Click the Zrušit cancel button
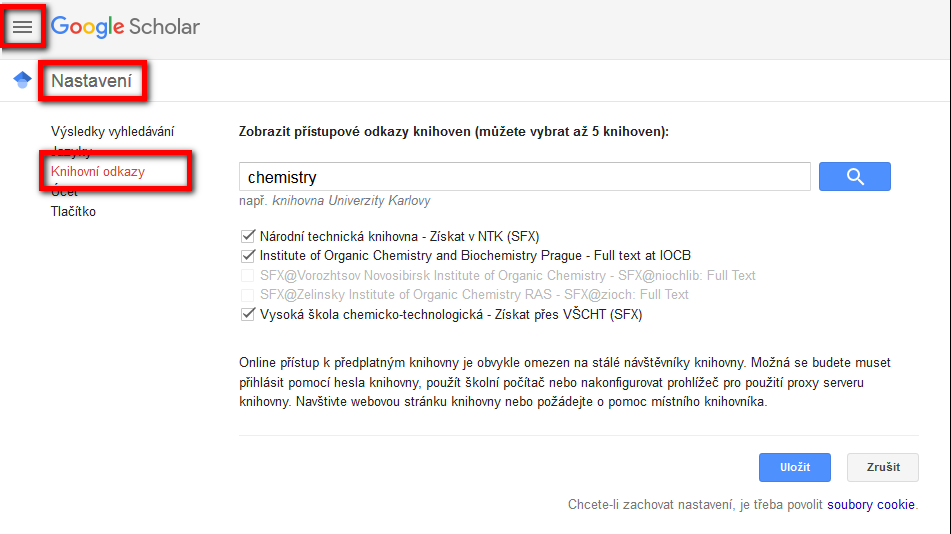The width and height of the screenshot is (951, 534). [882, 467]
